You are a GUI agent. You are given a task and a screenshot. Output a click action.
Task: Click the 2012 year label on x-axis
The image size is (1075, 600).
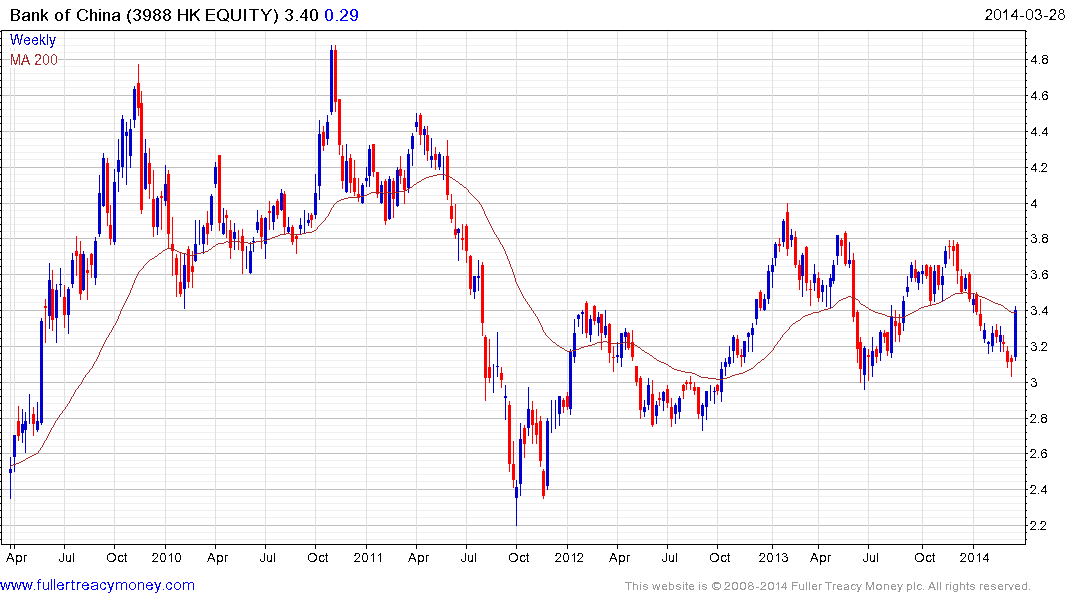(569, 557)
